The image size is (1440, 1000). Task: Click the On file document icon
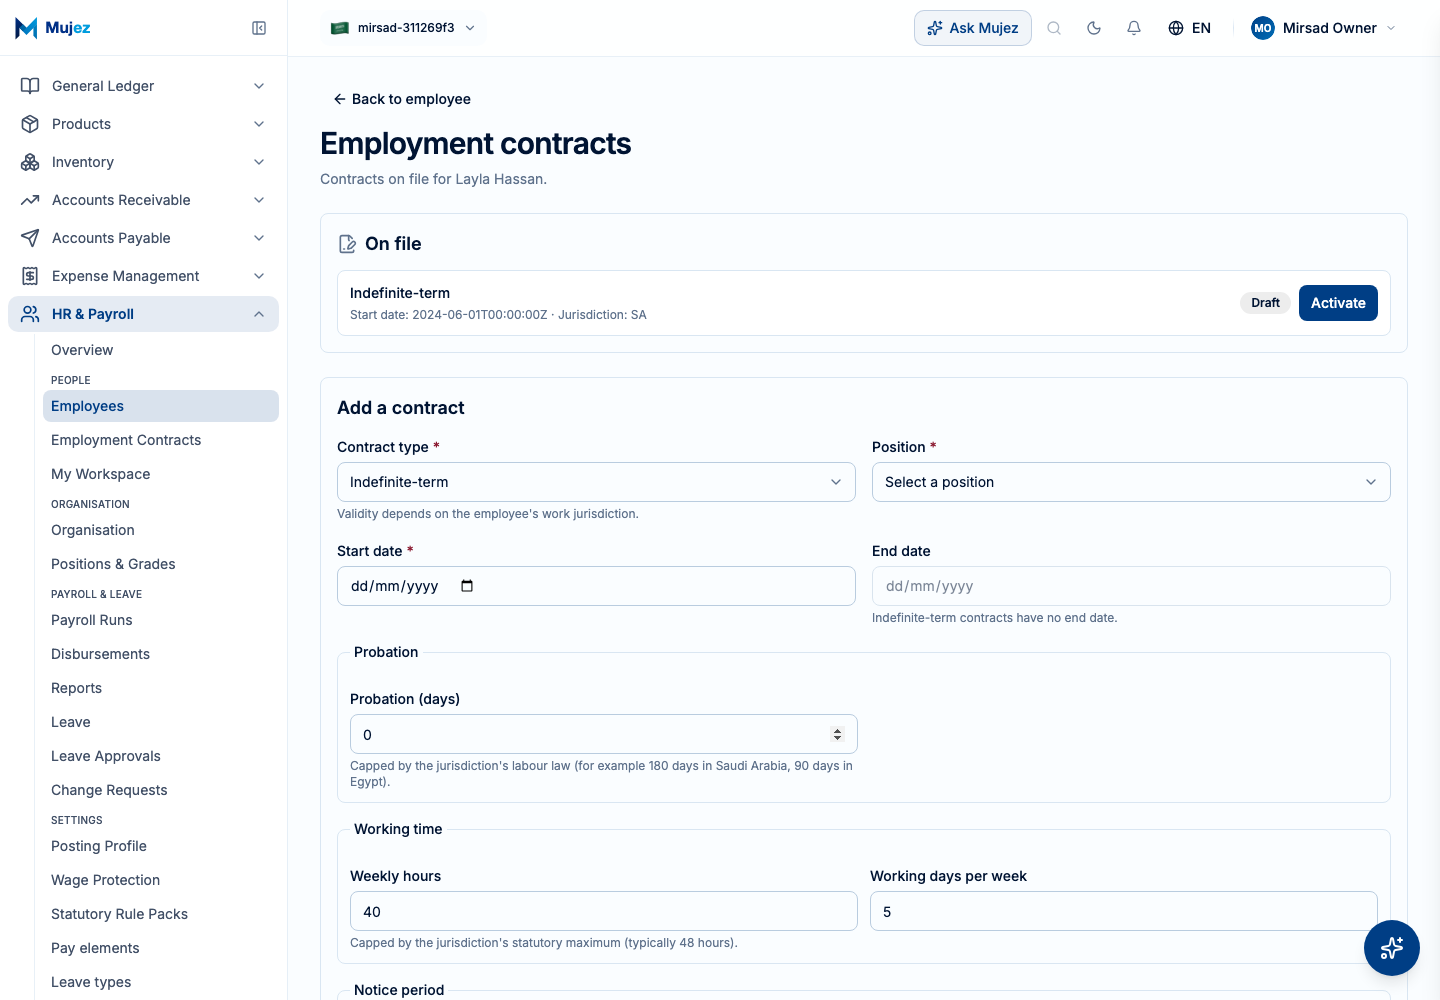347,244
